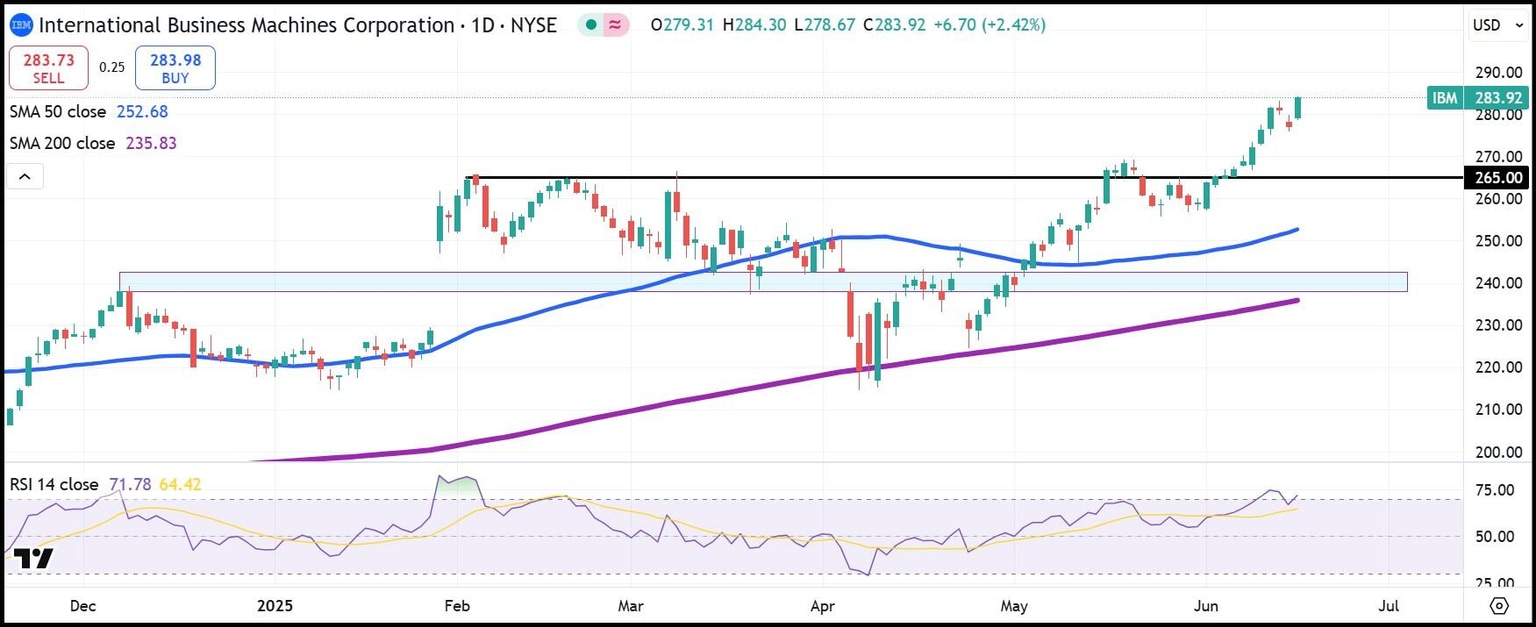Open the market status green dot indicator
The image size is (1536, 627).
[589, 25]
